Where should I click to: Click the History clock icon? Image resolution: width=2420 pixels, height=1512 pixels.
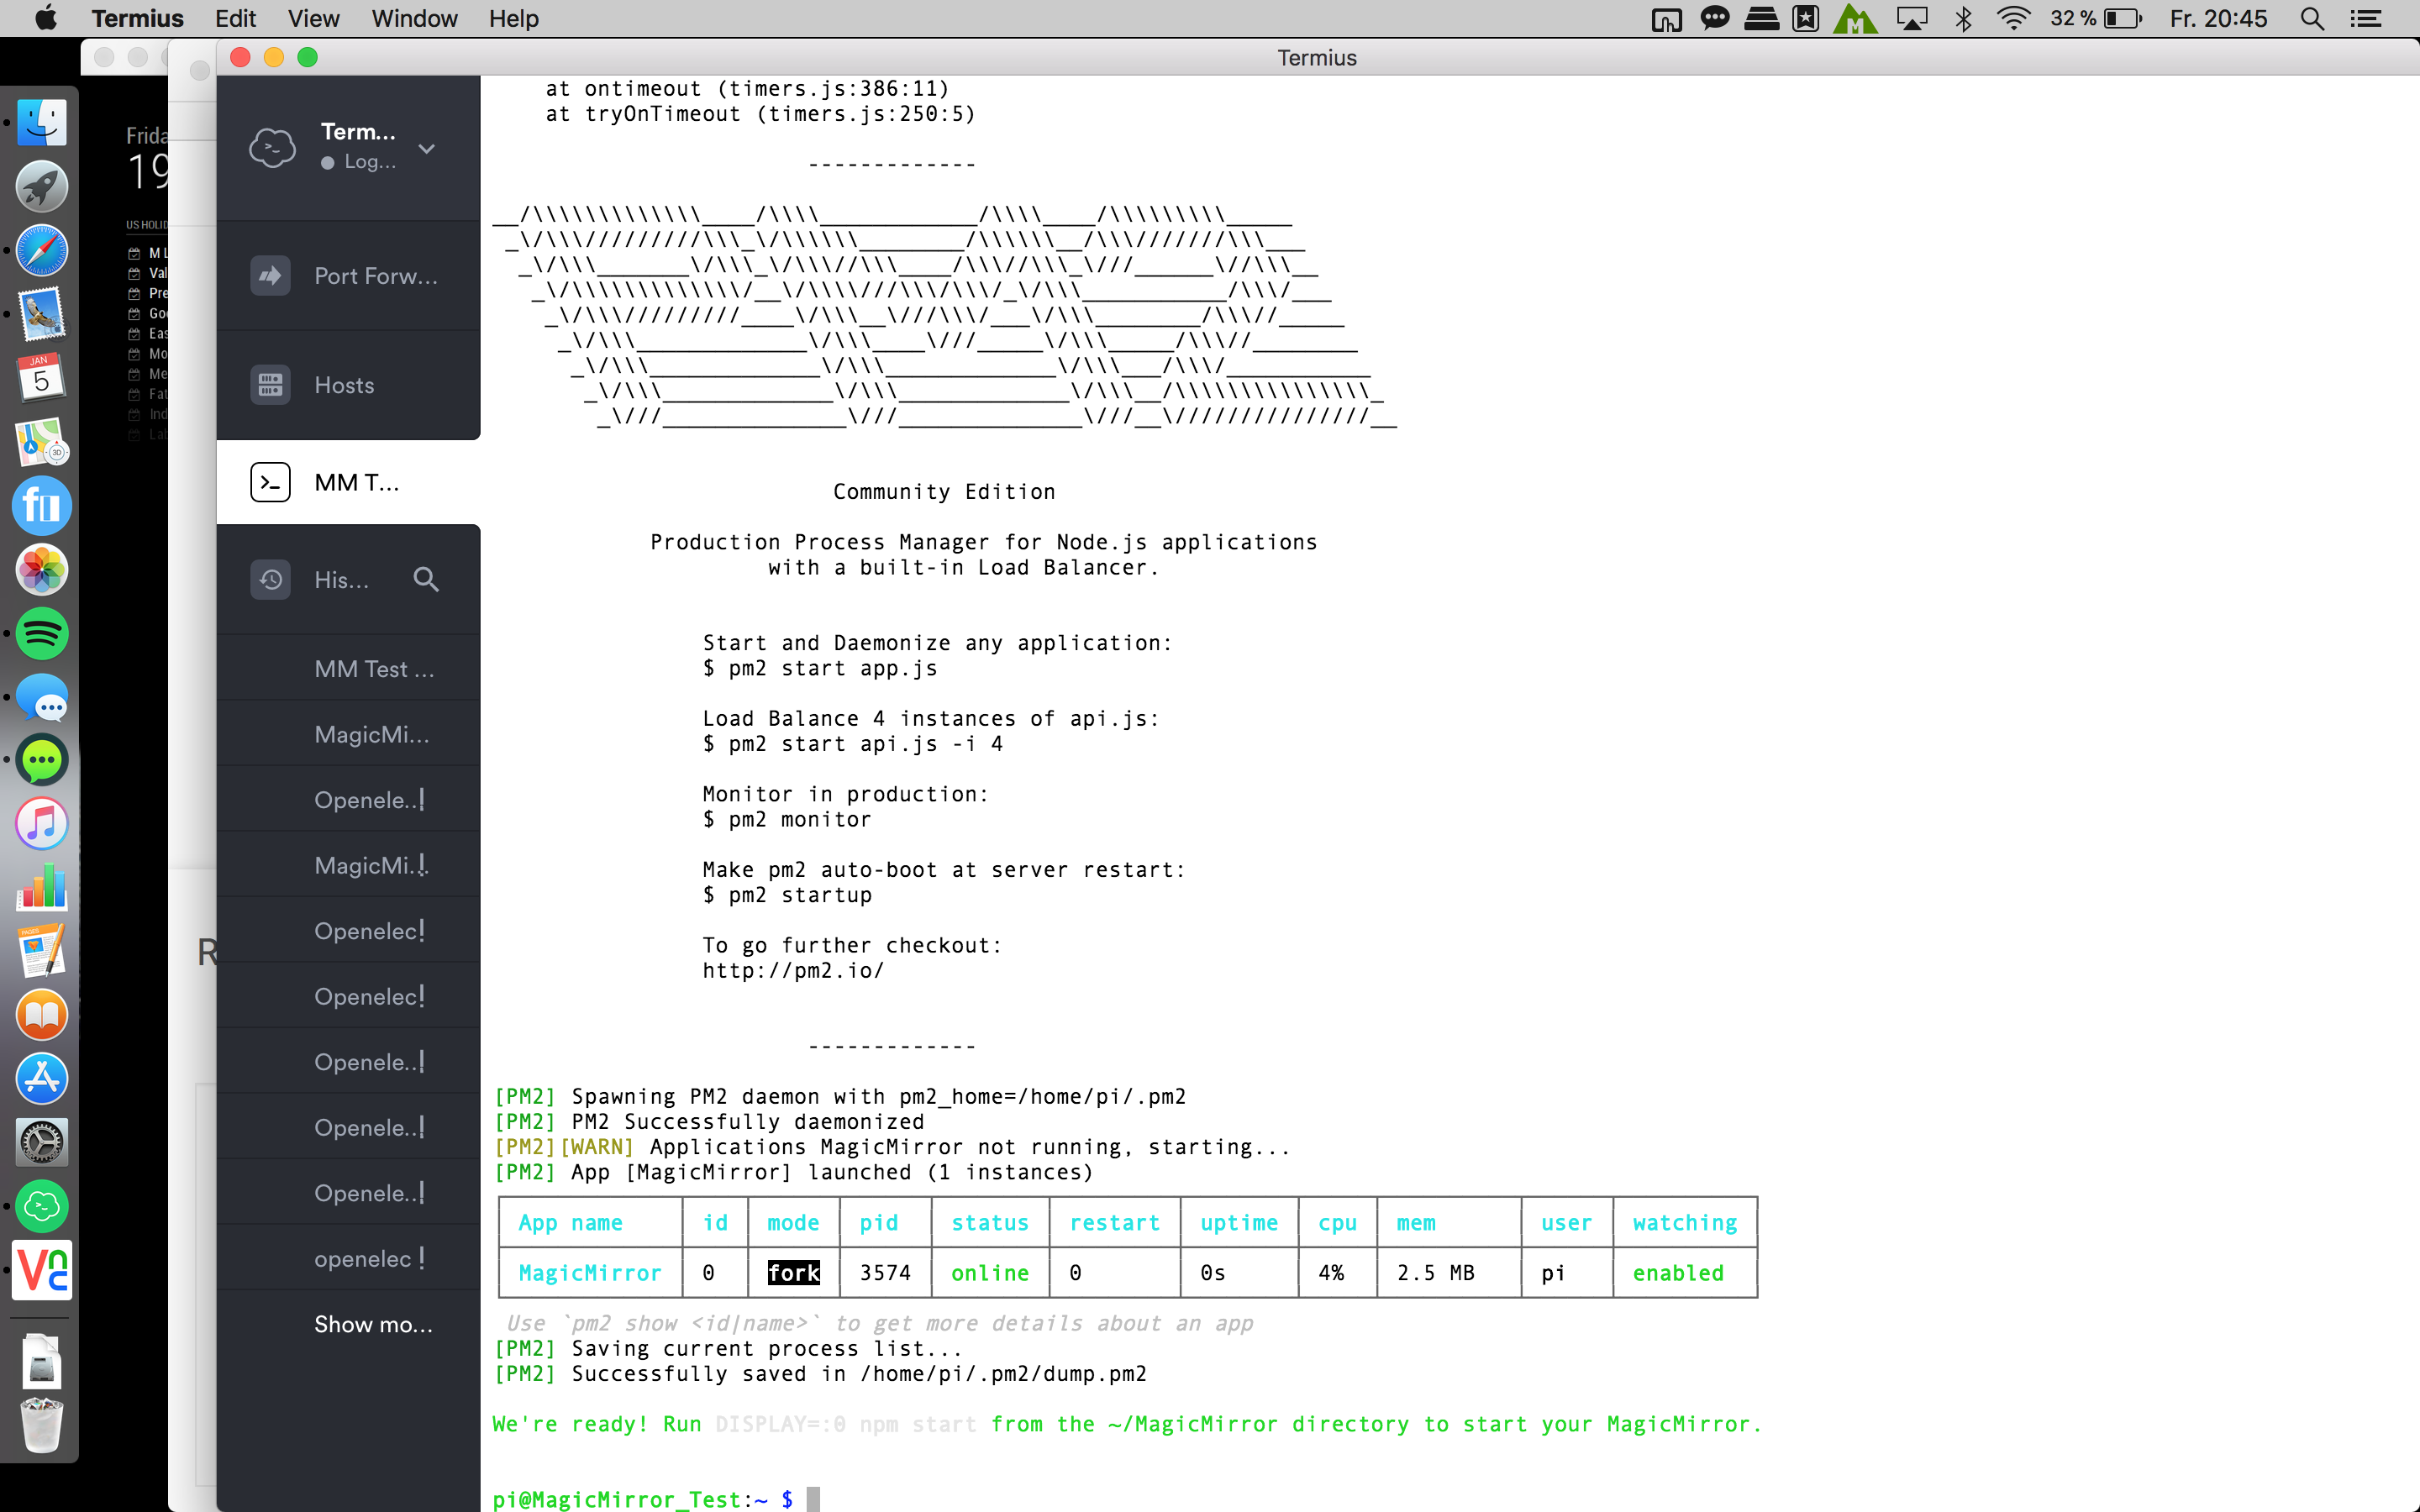pyautogui.click(x=270, y=580)
